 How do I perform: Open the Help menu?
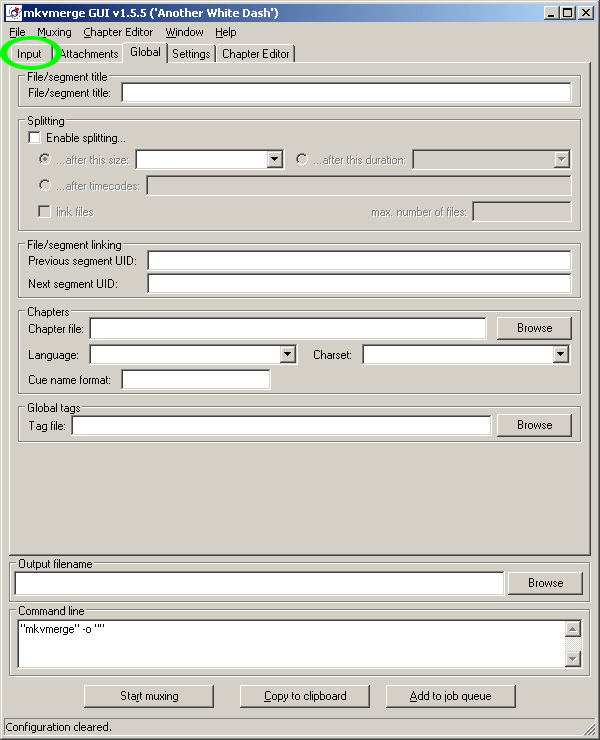point(226,32)
